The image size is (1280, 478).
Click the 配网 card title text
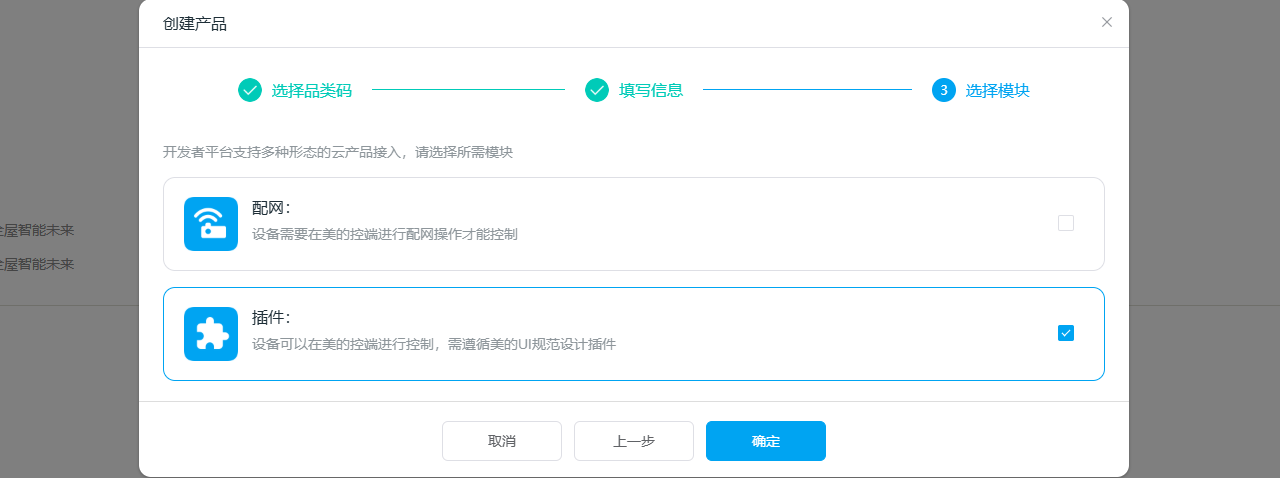point(270,208)
